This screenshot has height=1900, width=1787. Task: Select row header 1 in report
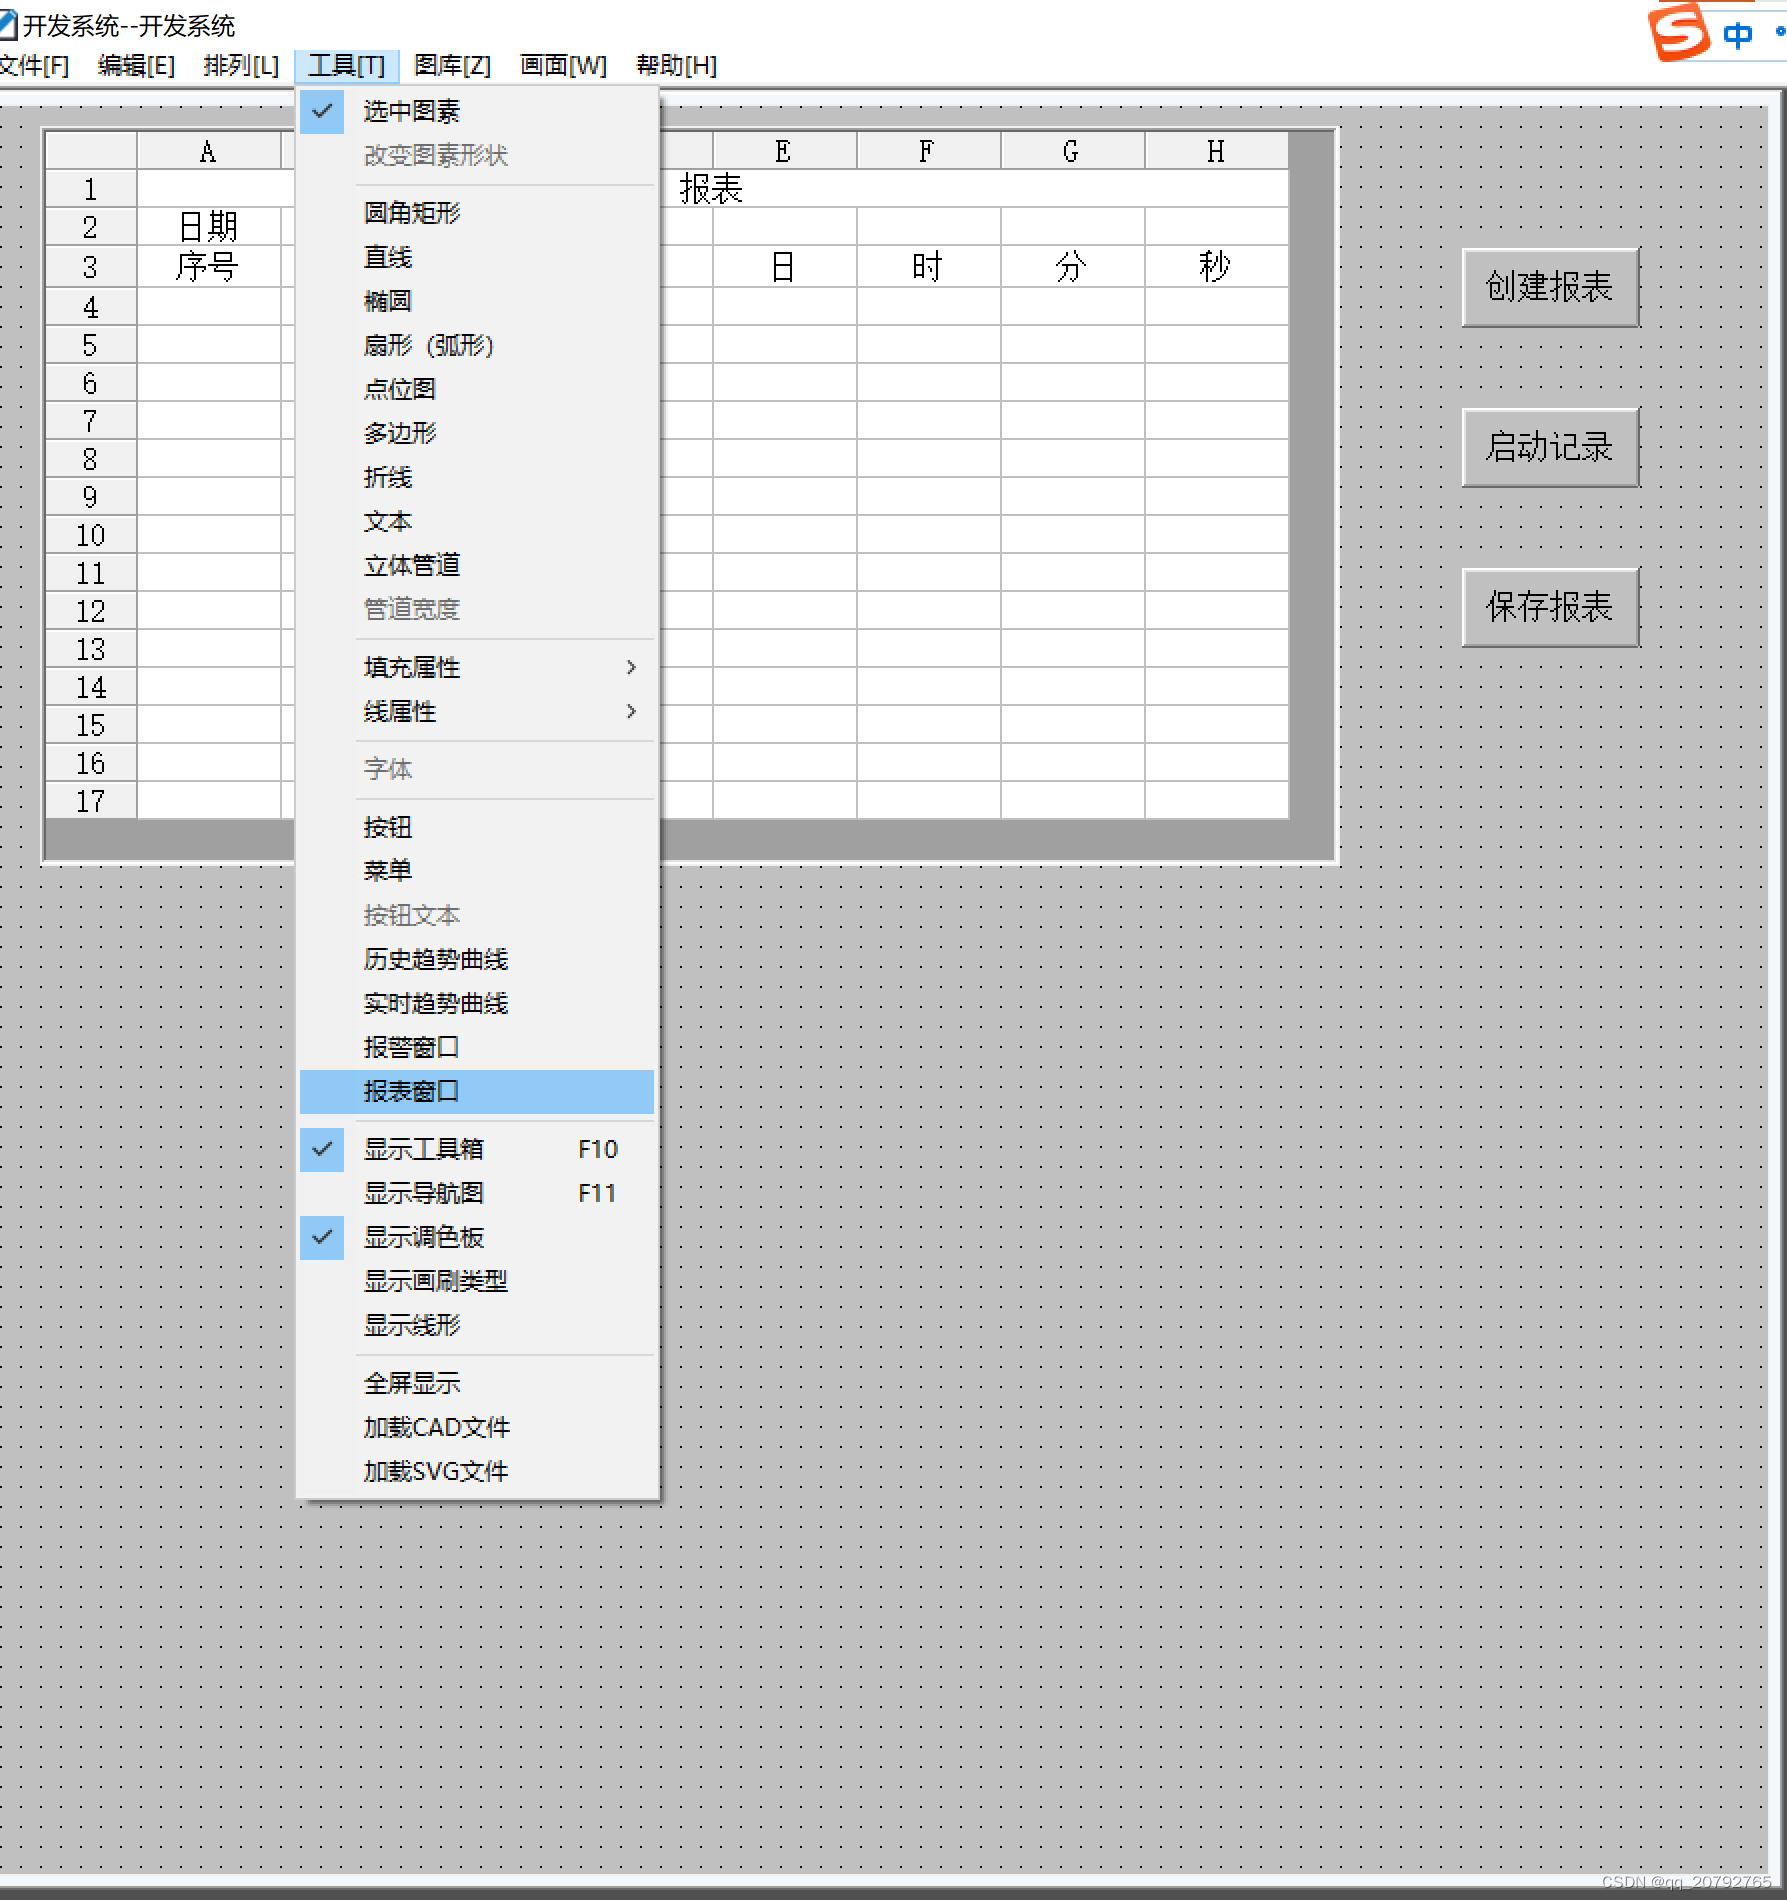click(91, 189)
